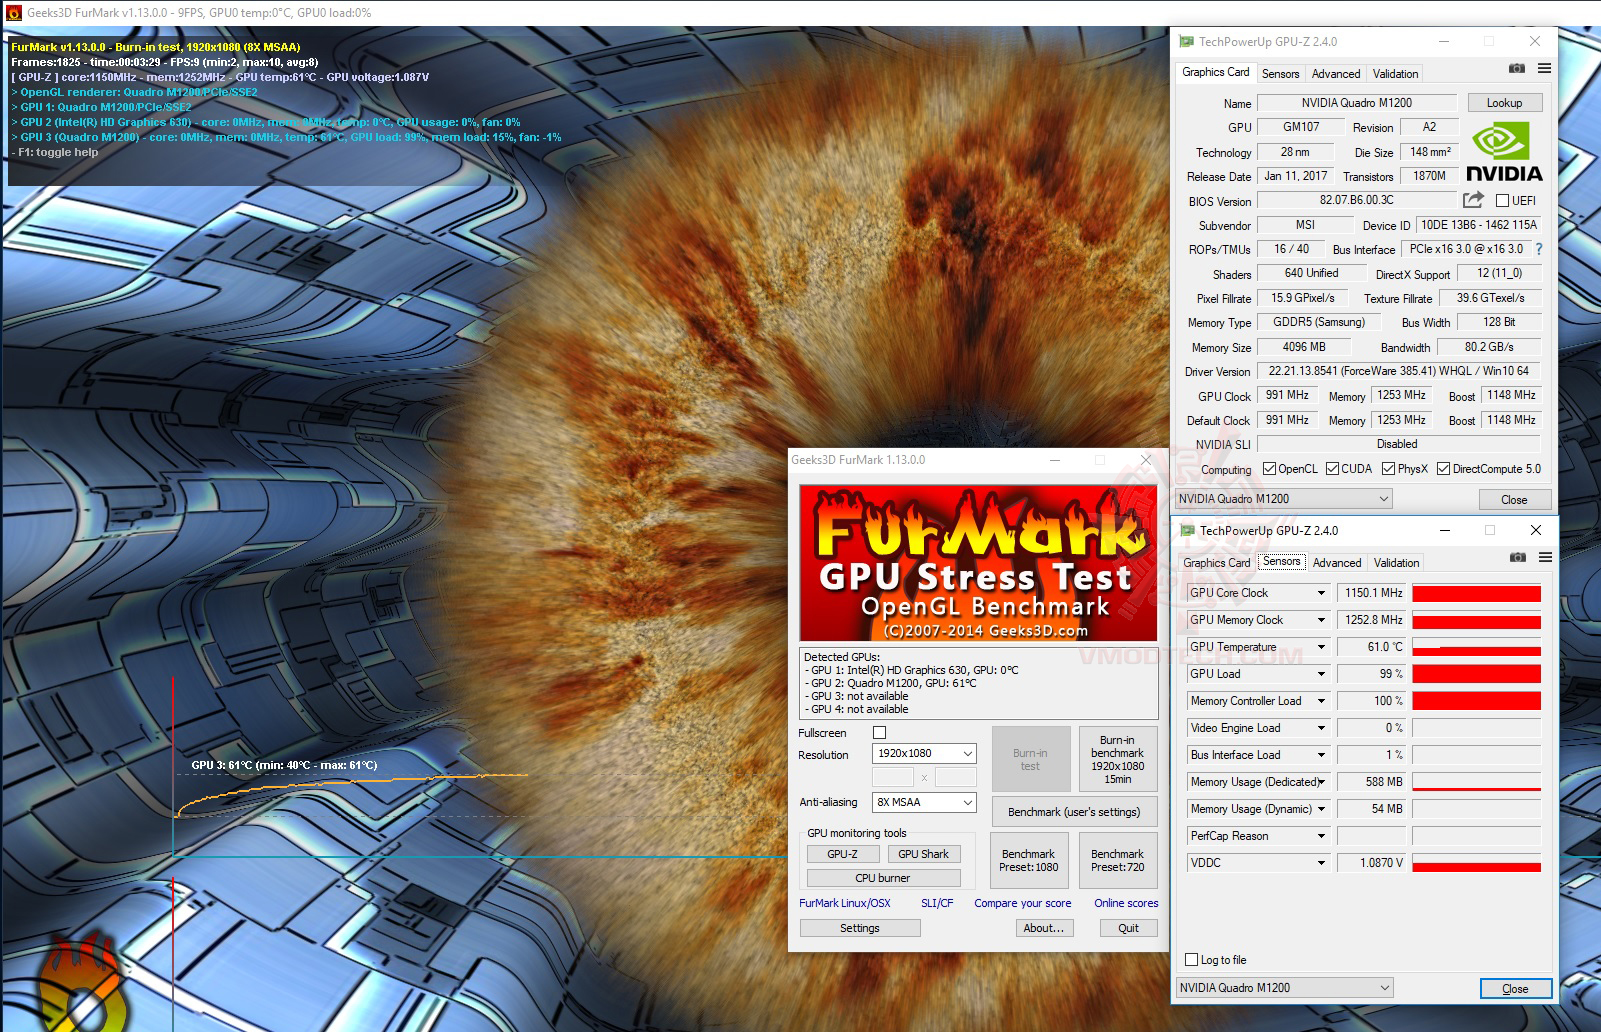Open the Online scores link
Image resolution: width=1601 pixels, height=1032 pixels.
(x=1126, y=903)
